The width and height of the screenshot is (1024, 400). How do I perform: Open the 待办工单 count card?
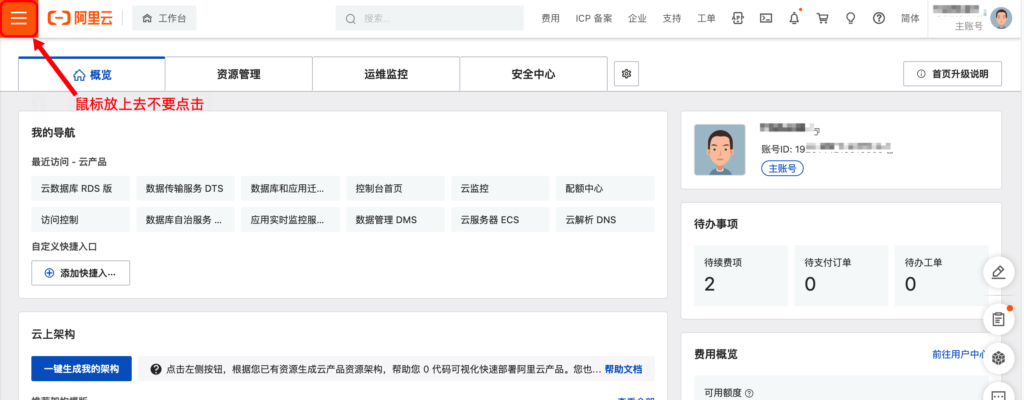pyautogui.click(x=942, y=275)
